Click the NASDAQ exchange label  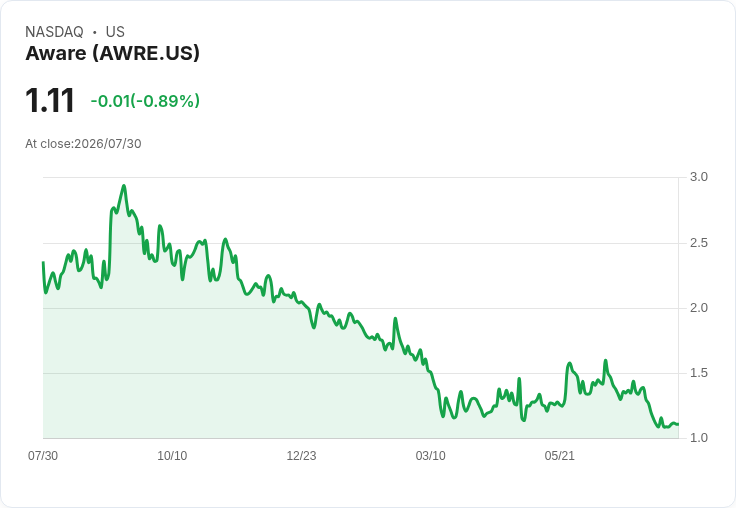[54, 32]
